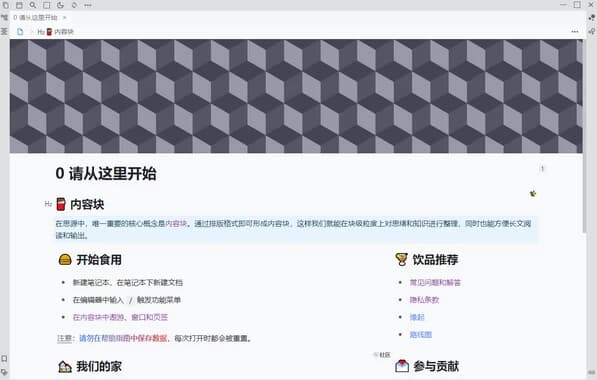Click the envelope emoji beside 参与贡献
Screen dimensions: 597x380
coord(402,366)
